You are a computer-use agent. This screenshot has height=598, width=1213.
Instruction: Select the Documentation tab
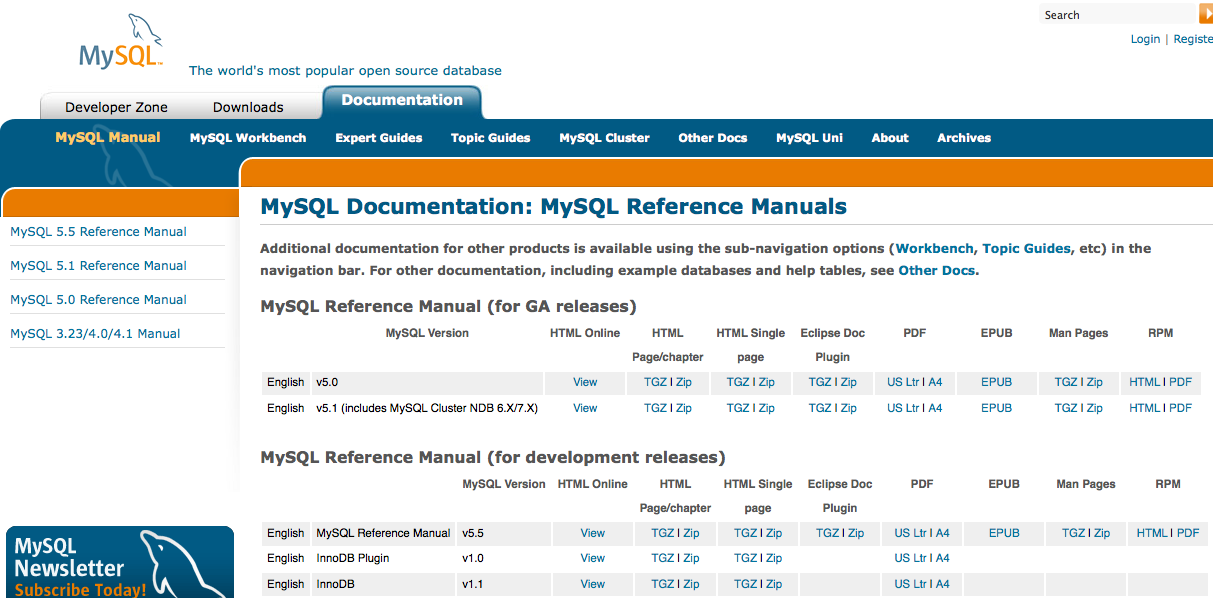click(x=402, y=100)
